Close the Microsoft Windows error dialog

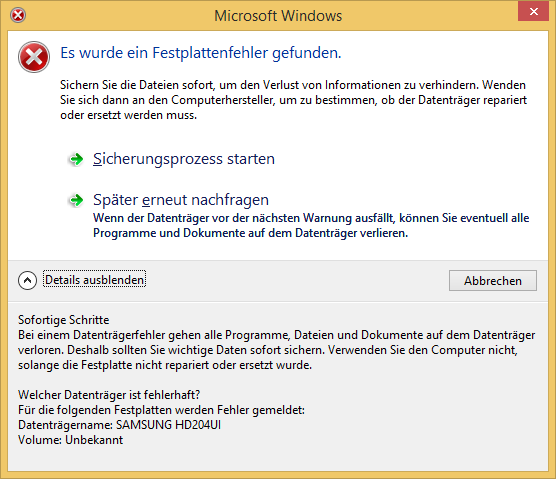coord(533,12)
